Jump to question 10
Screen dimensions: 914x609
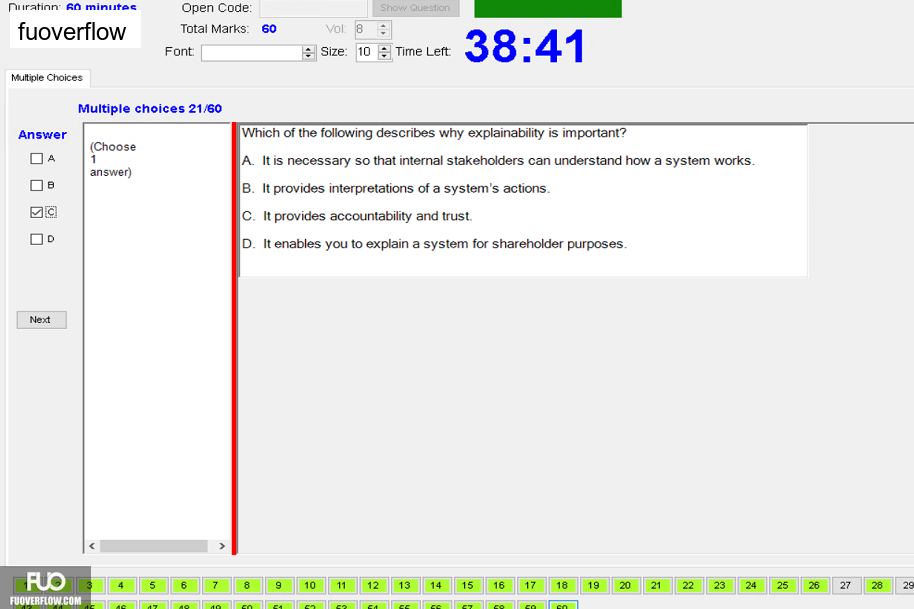(x=310, y=585)
